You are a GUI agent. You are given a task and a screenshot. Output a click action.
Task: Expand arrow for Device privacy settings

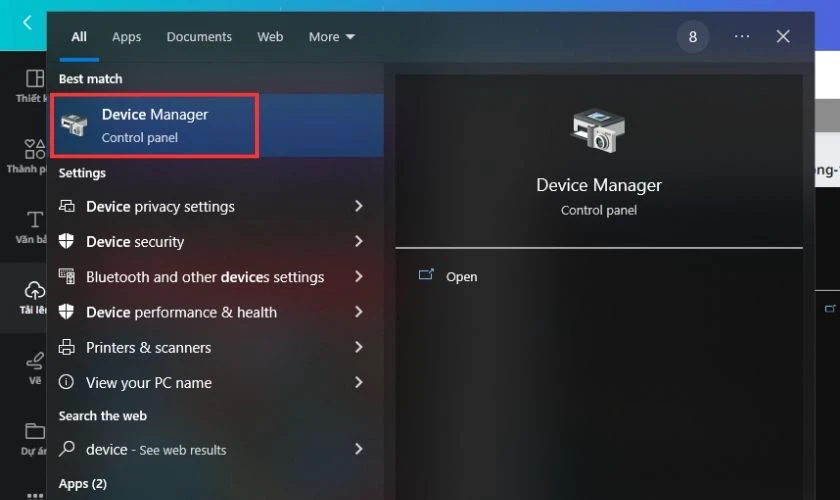pyautogui.click(x=358, y=206)
